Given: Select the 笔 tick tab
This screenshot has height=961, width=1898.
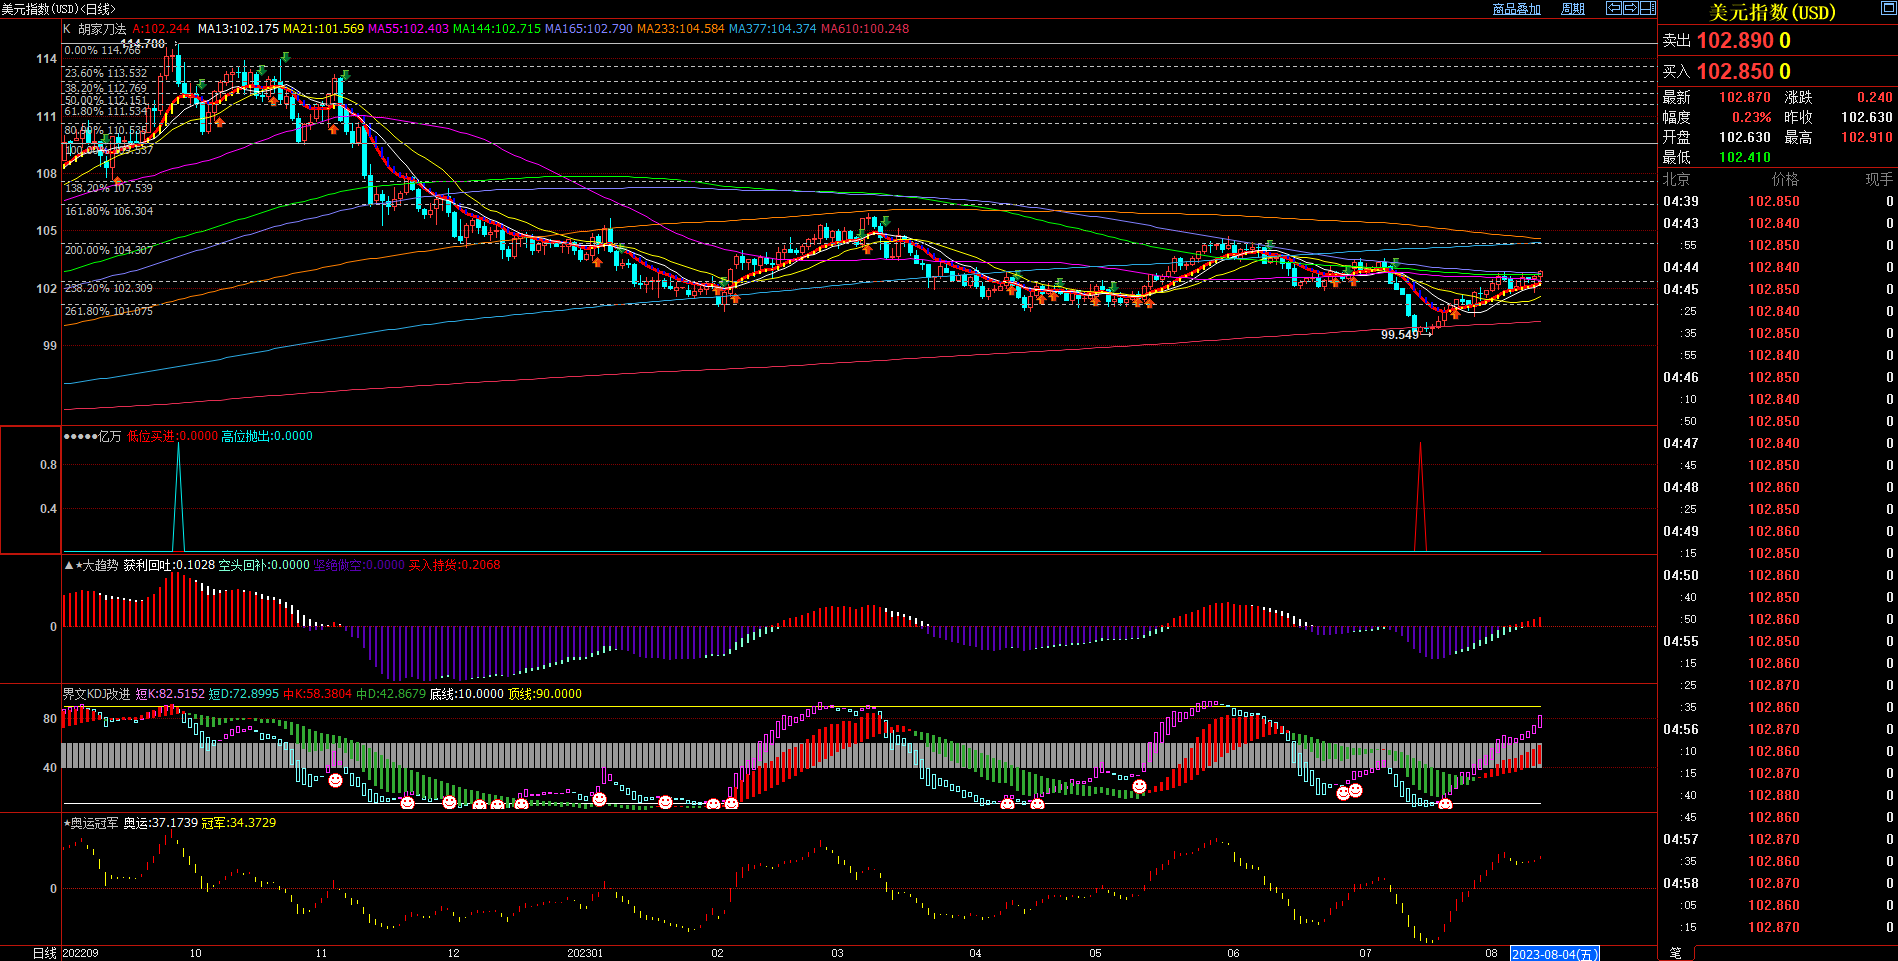Looking at the screenshot, I should 1675,953.
